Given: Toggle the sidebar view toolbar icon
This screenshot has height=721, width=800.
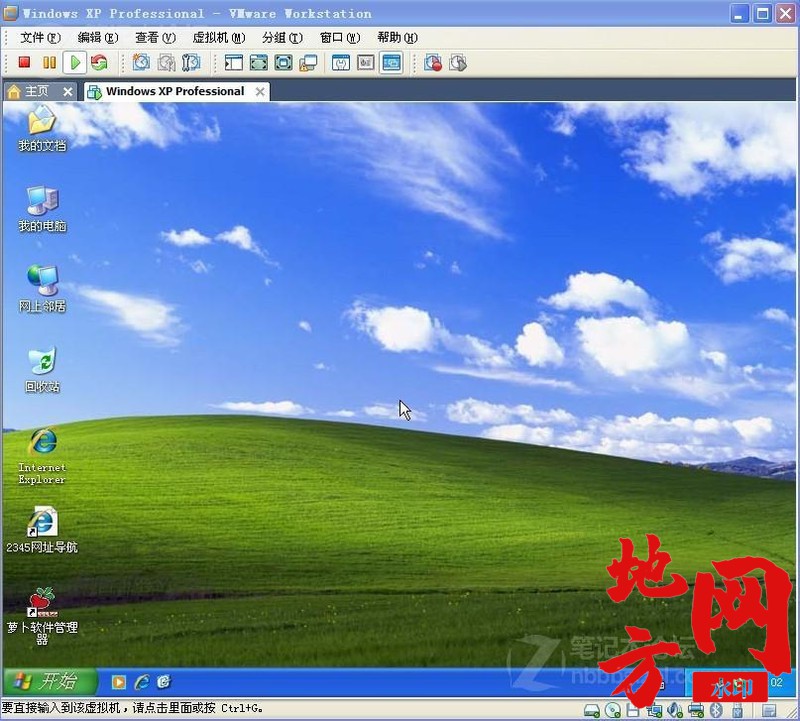Looking at the screenshot, I should [233, 62].
